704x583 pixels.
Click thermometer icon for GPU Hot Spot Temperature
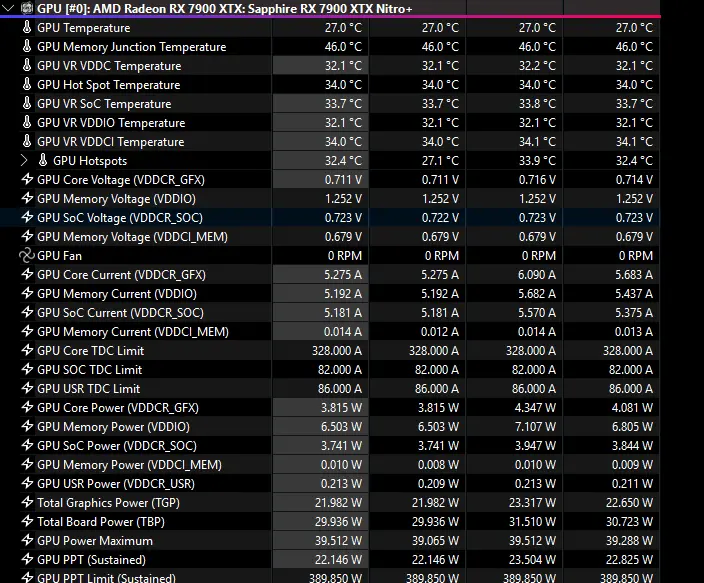(x=27, y=84)
